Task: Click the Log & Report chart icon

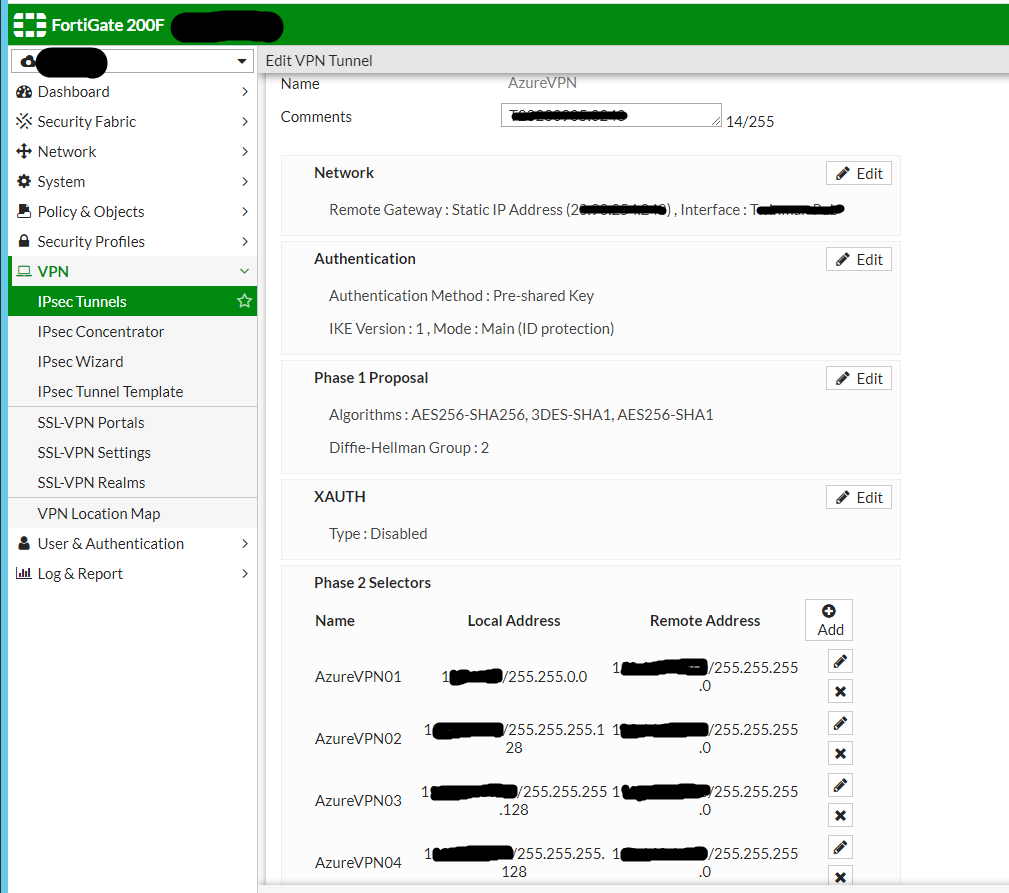Action: point(24,573)
